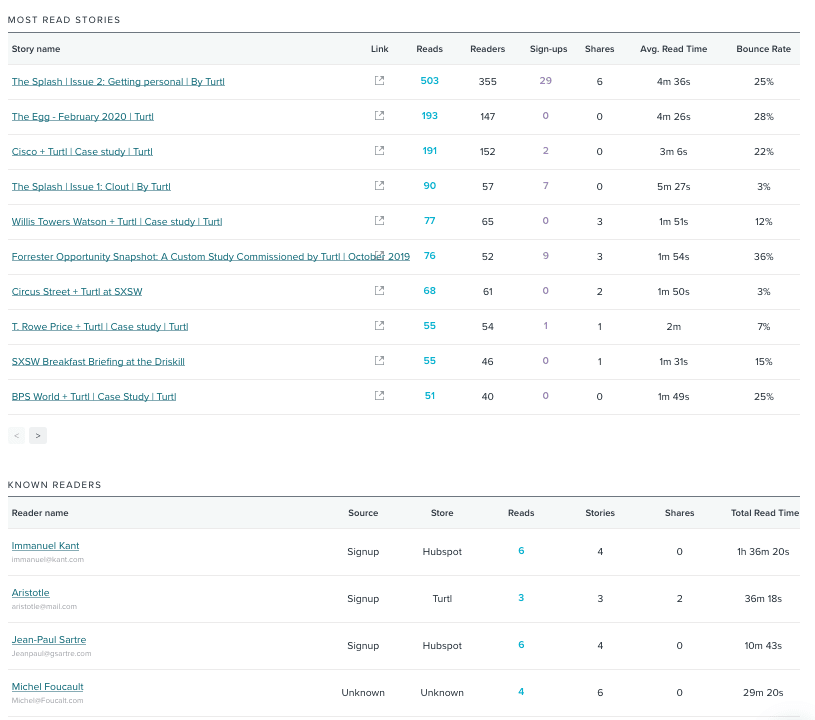
Task: Open external link icon for T. Rowe Price story
Action: pyautogui.click(x=379, y=326)
